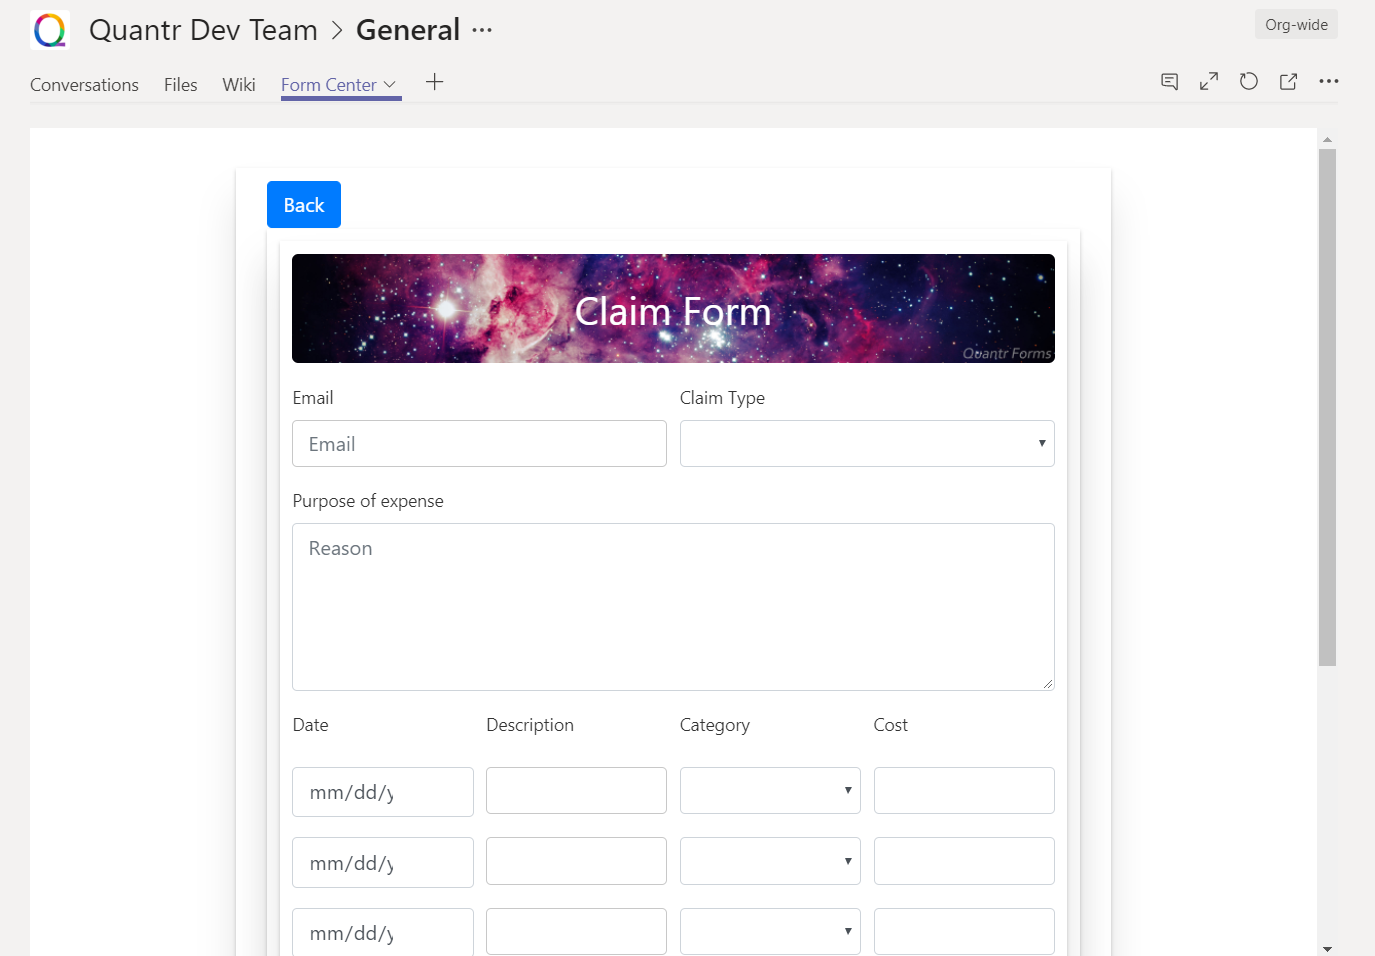
Task: Click the Cost column header
Action: [891, 725]
